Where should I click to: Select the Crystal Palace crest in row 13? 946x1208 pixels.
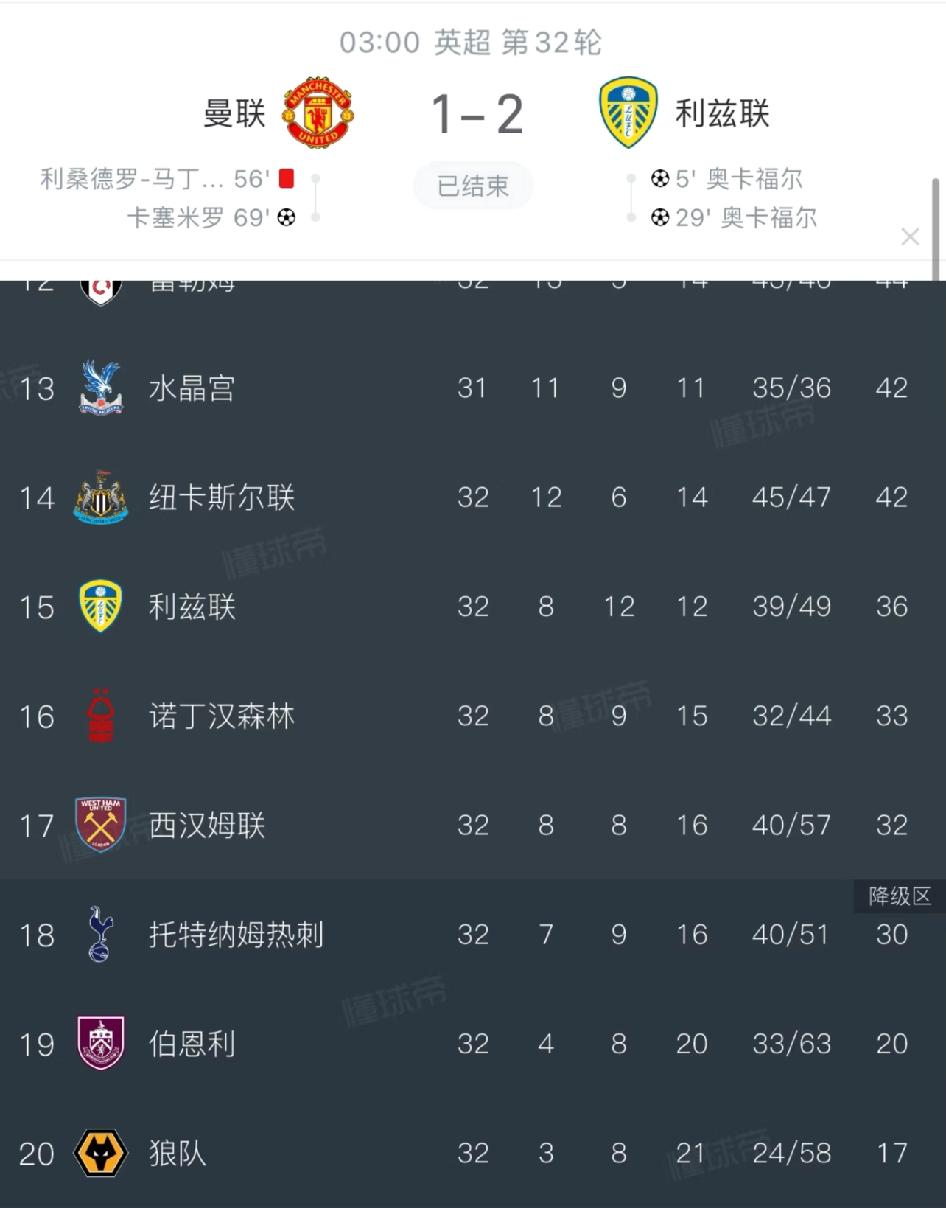(x=99, y=388)
